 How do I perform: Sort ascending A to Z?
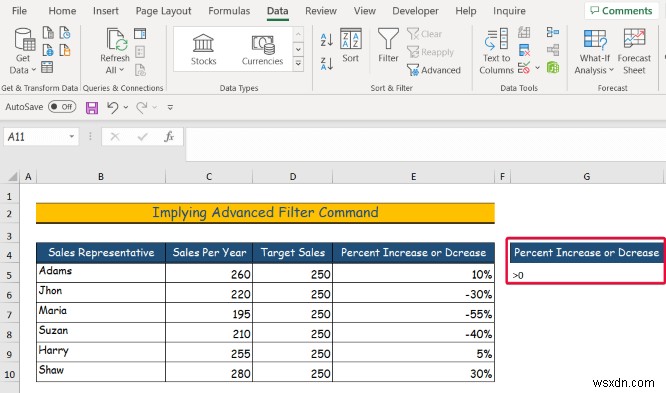pyautogui.click(x=326, y=40)
